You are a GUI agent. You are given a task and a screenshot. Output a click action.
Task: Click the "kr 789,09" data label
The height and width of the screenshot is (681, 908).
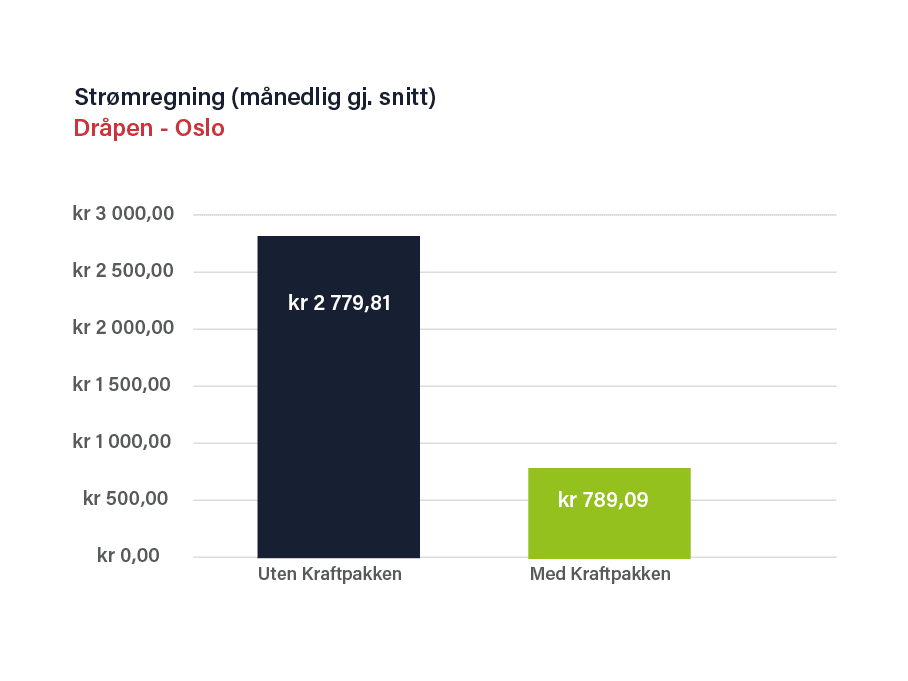pos(603,500)
